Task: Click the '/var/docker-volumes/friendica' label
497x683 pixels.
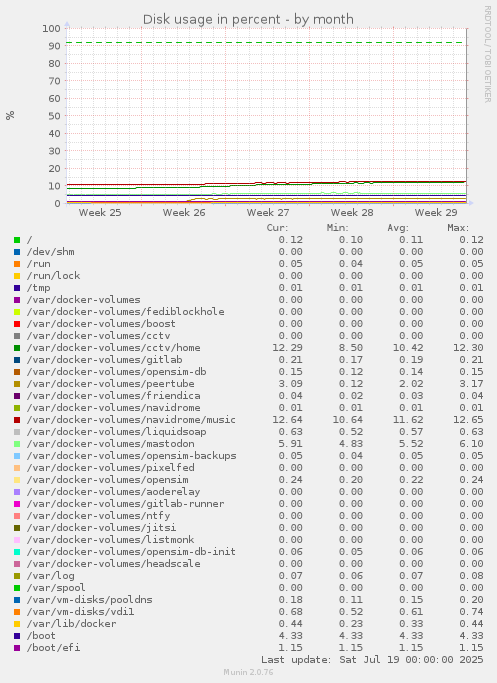Action: 113,396
